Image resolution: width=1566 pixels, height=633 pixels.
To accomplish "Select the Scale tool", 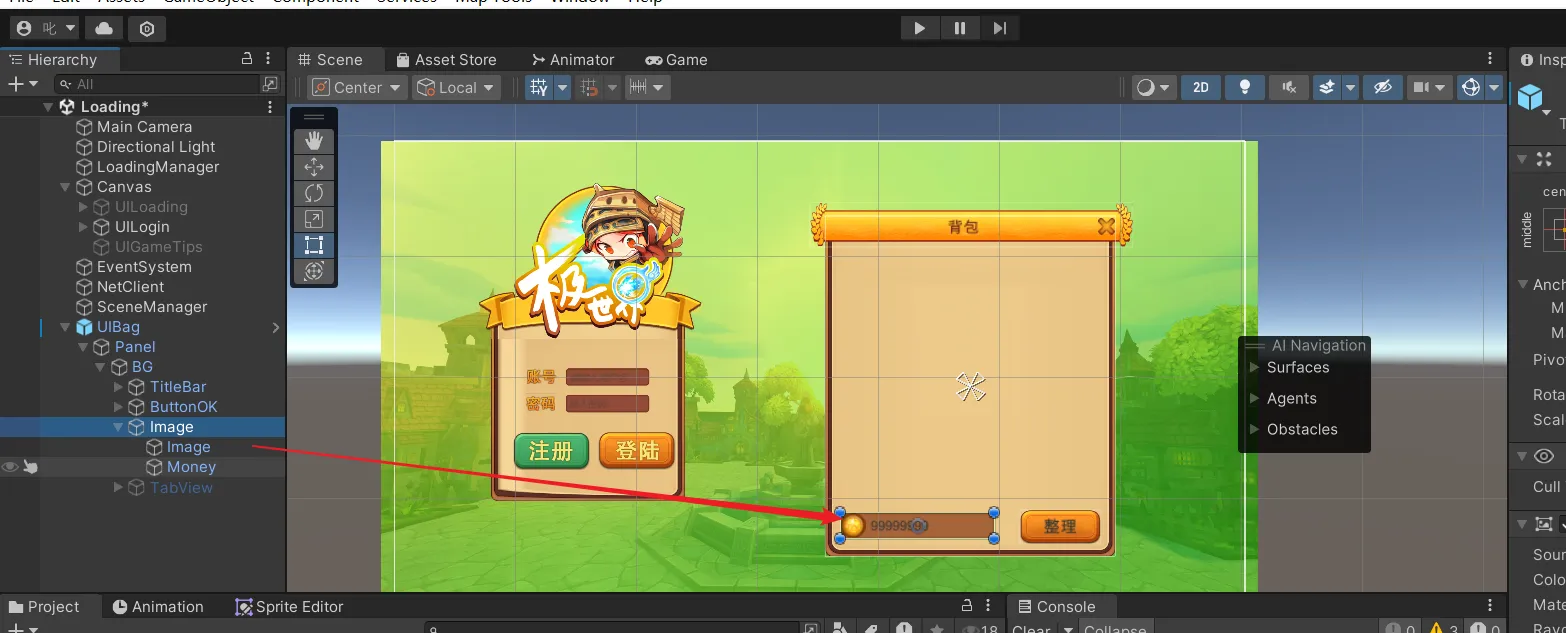I will (x=314, y=219).
